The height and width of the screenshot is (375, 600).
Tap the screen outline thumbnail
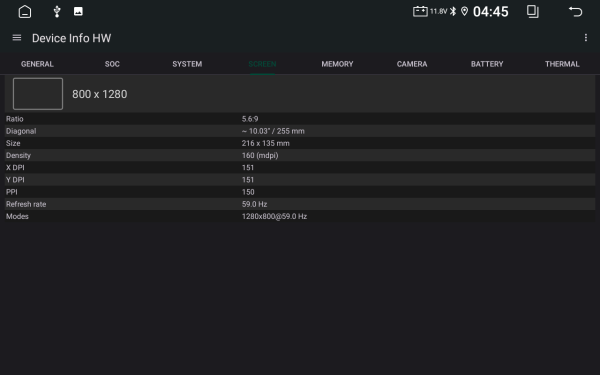pos(38,94)
